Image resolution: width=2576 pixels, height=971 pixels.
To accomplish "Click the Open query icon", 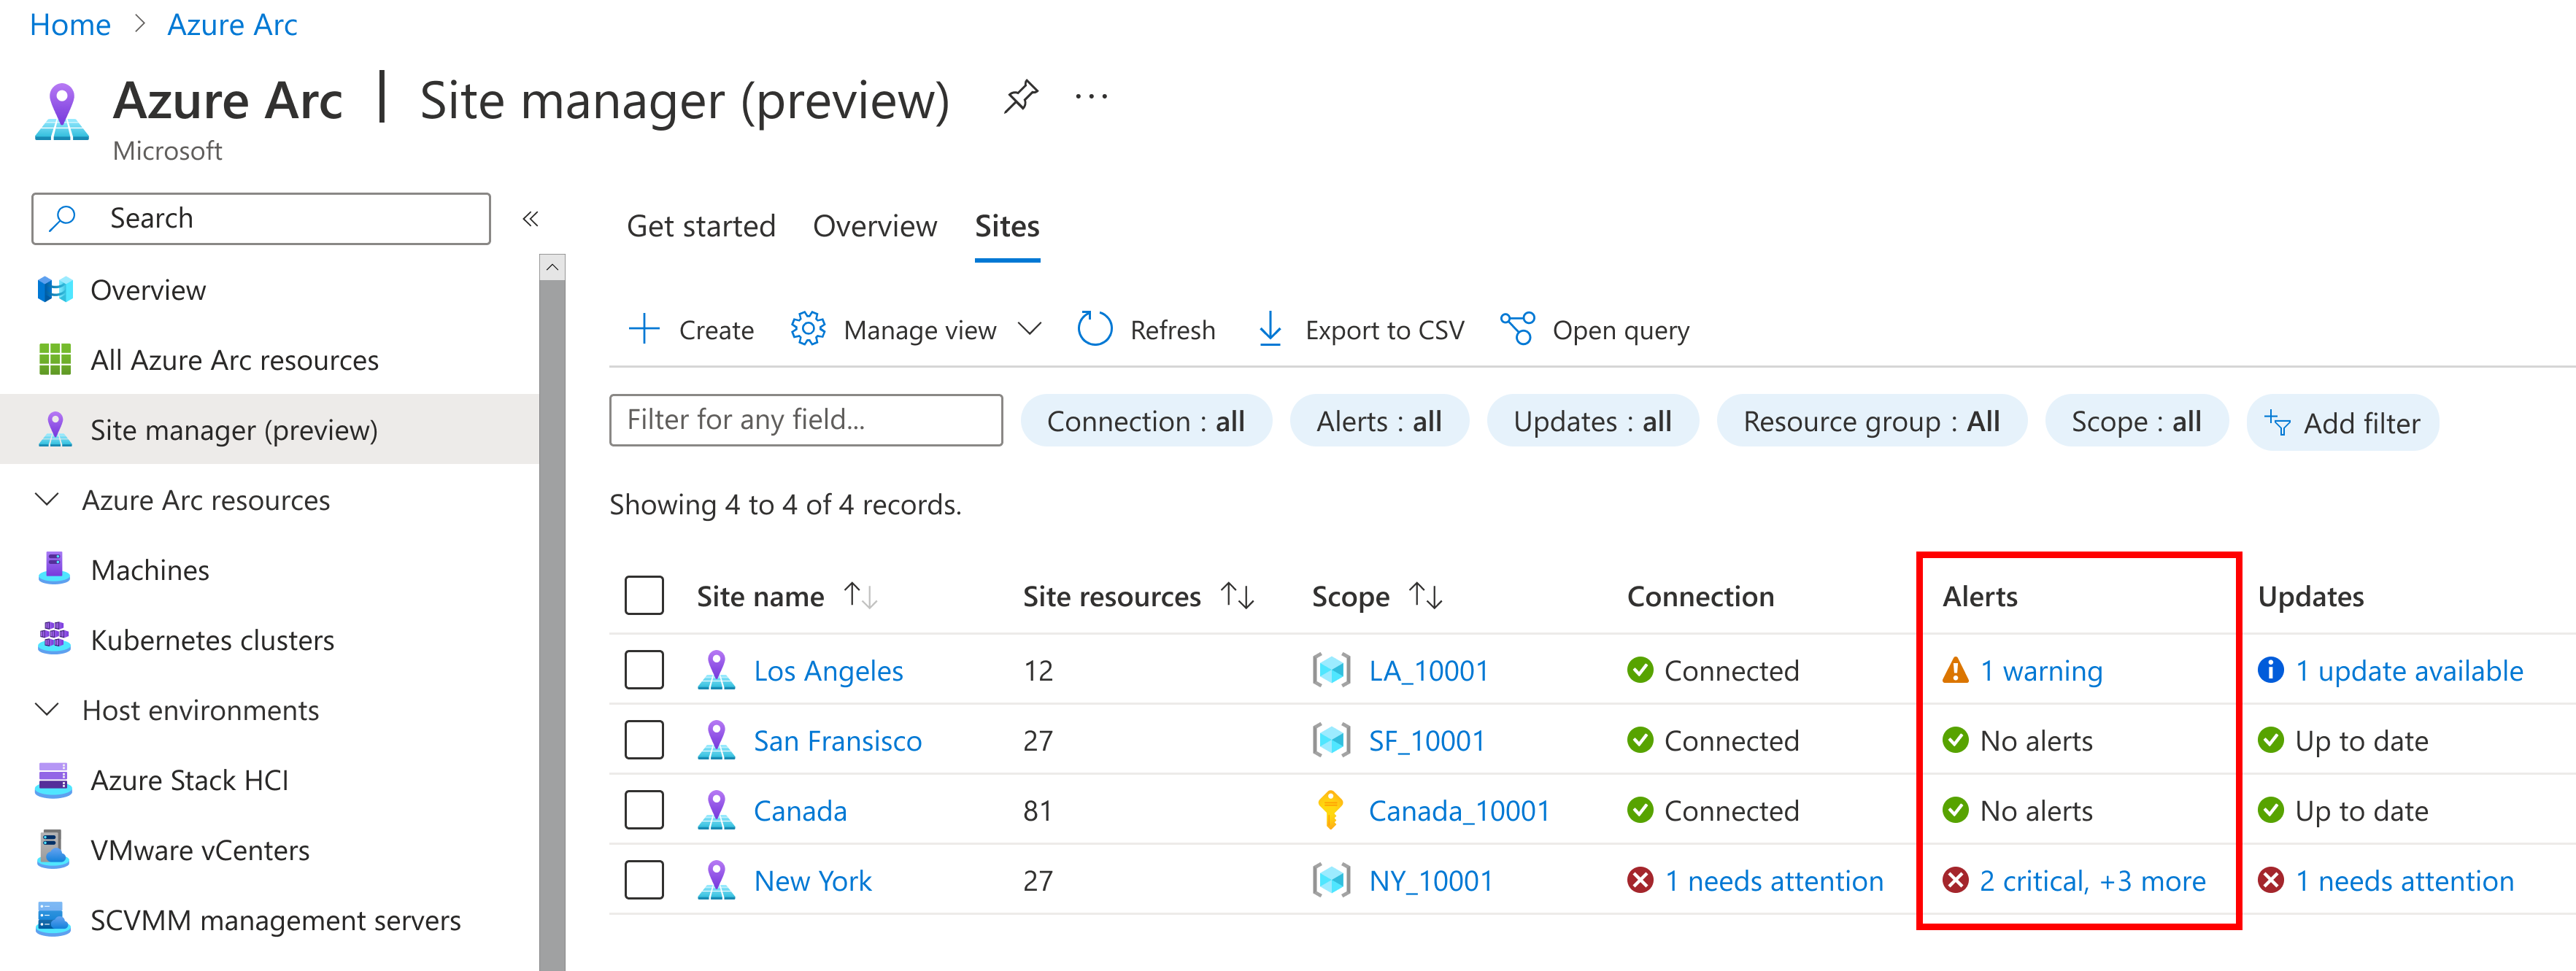I will [x=1516, y=329].
